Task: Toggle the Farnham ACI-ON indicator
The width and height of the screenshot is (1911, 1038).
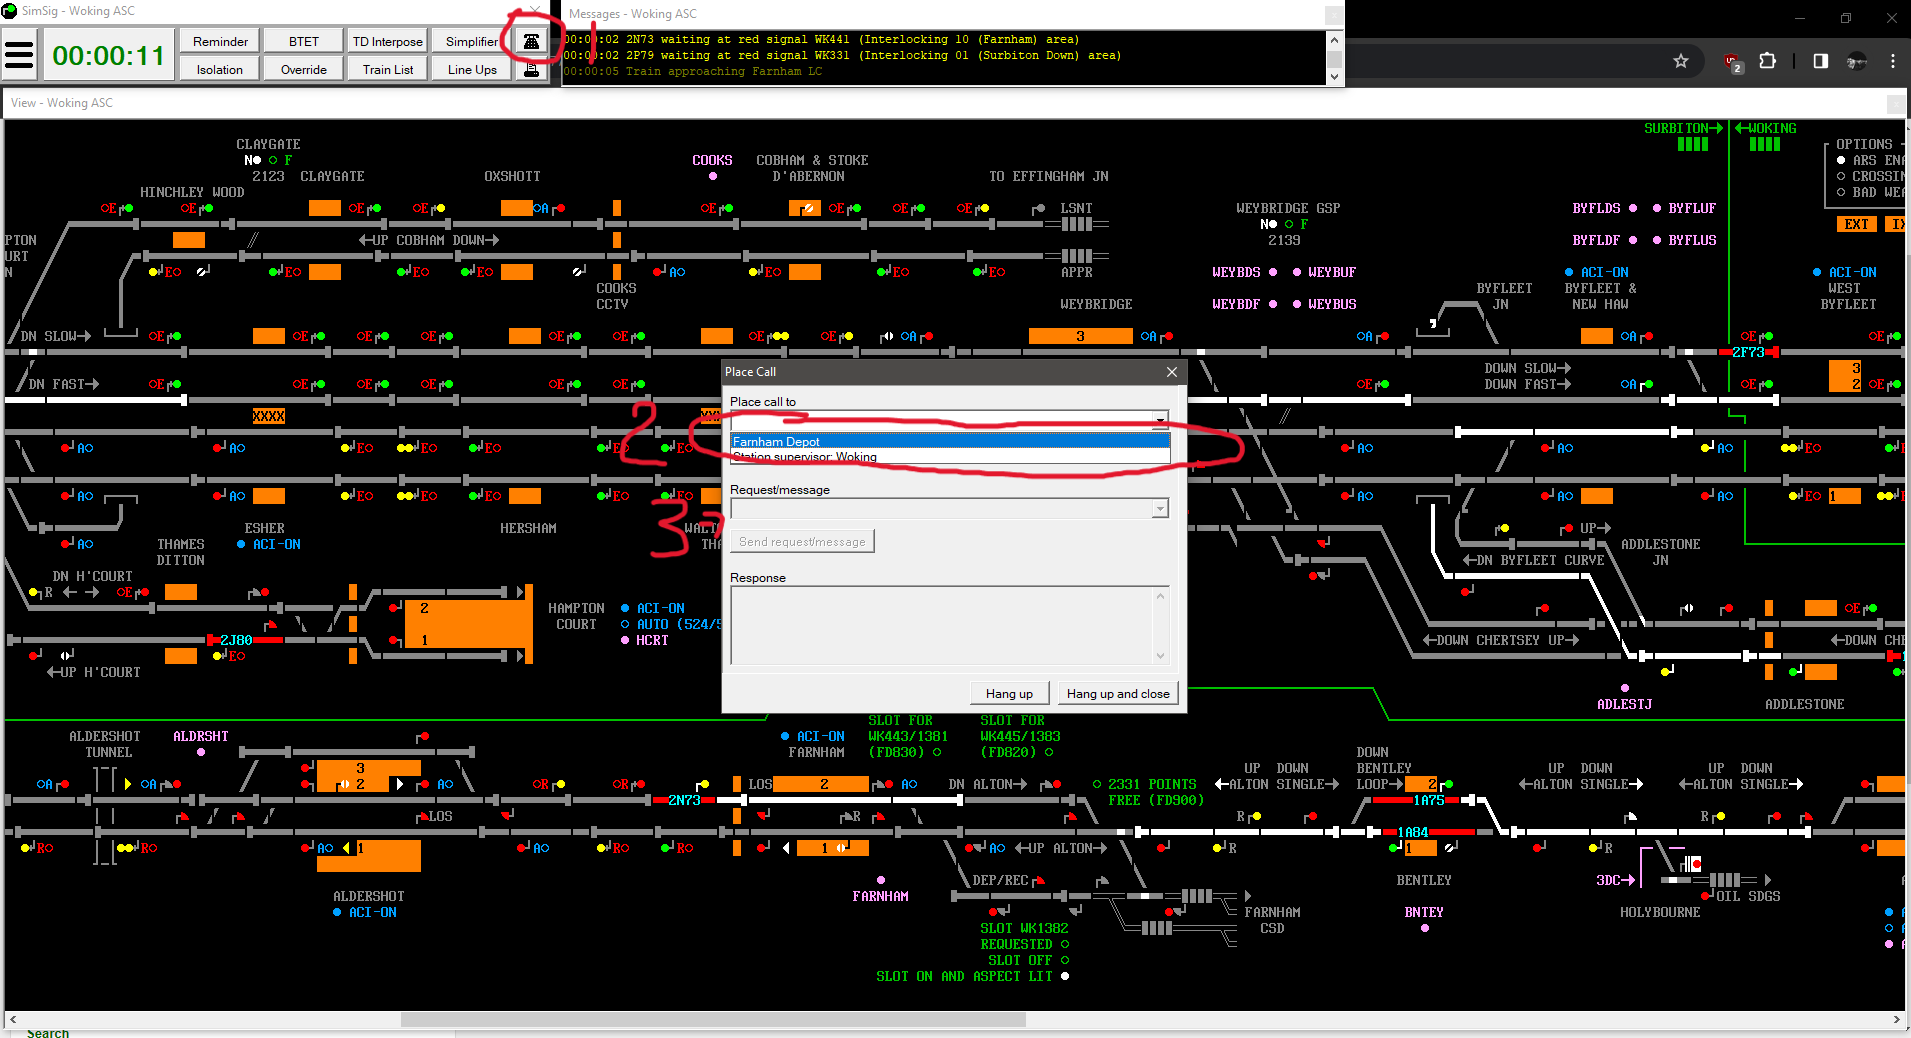Action: tap(785, 736)
